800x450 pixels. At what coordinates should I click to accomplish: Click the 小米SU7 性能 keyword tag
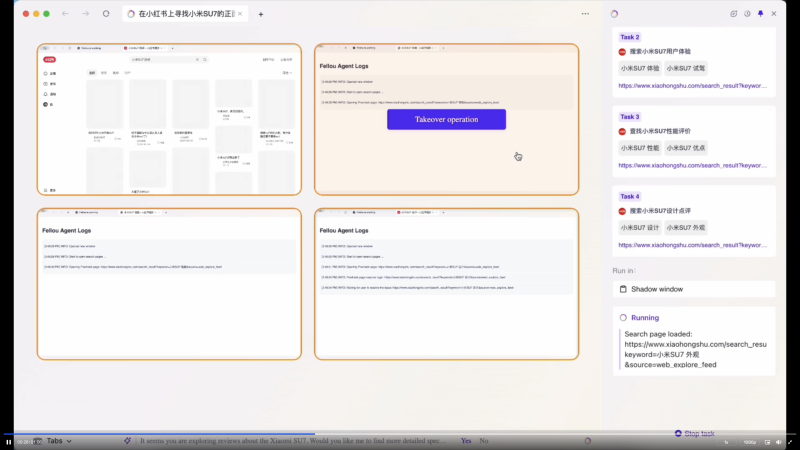click(640, 148)
